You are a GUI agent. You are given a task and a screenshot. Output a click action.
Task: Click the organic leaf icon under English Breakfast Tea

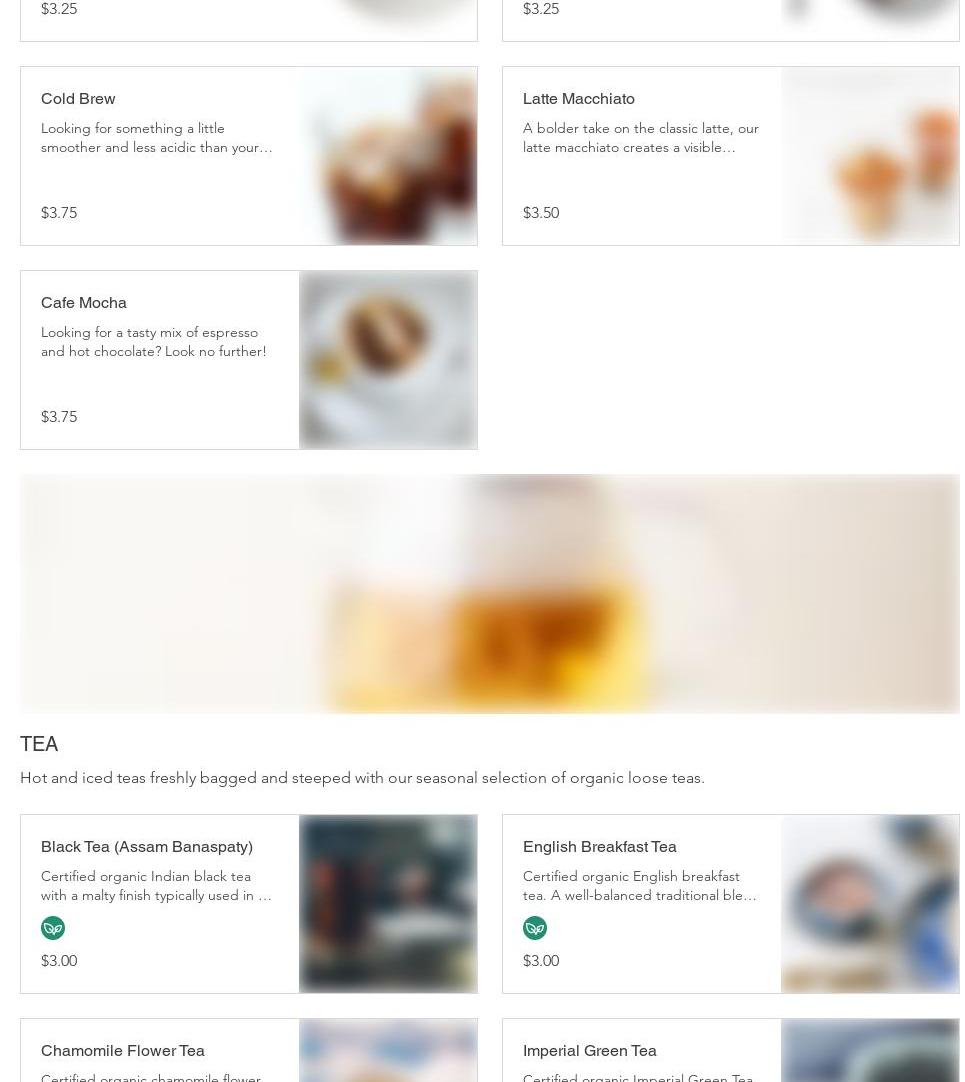[534, 927]
